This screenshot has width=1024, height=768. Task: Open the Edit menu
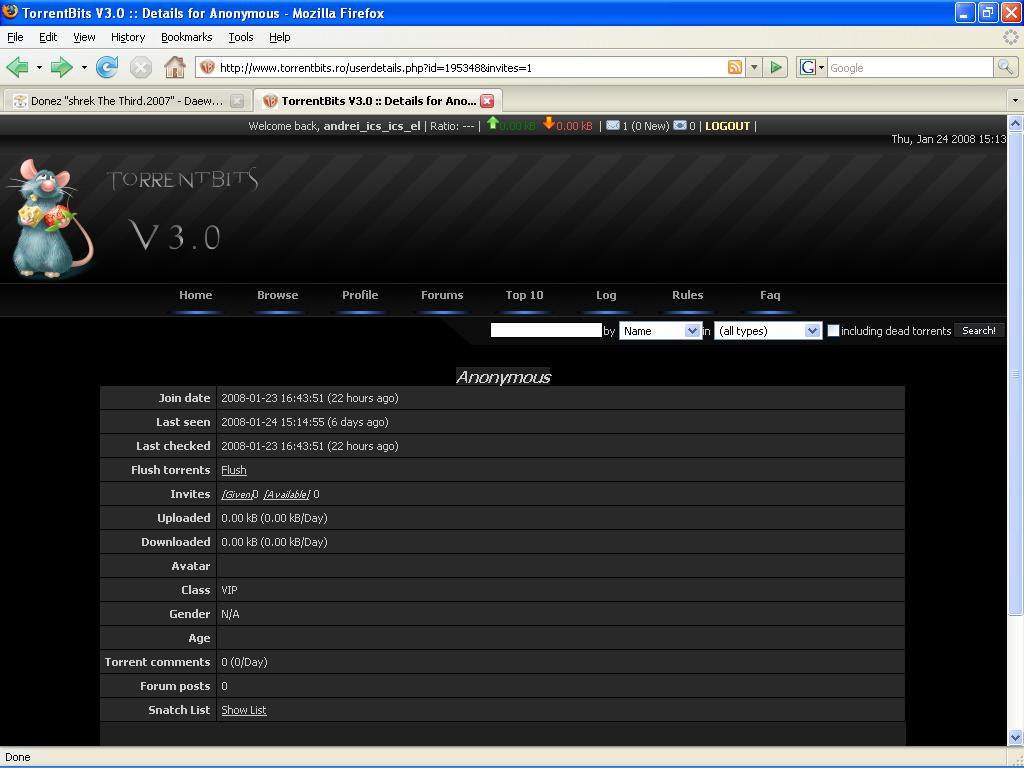coord(48,37)
